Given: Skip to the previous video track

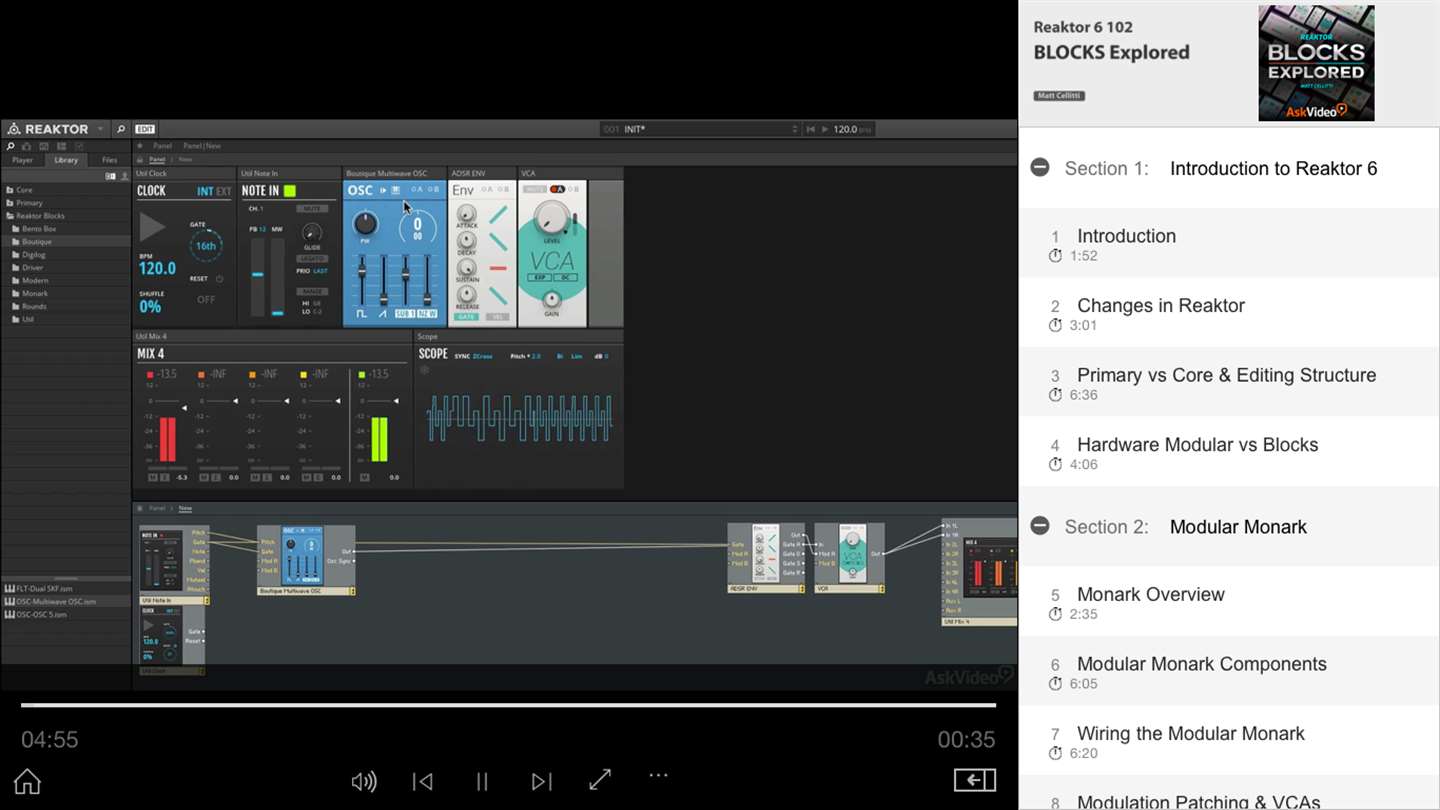Looking at the screenshot, I should [x=423, y=781].
